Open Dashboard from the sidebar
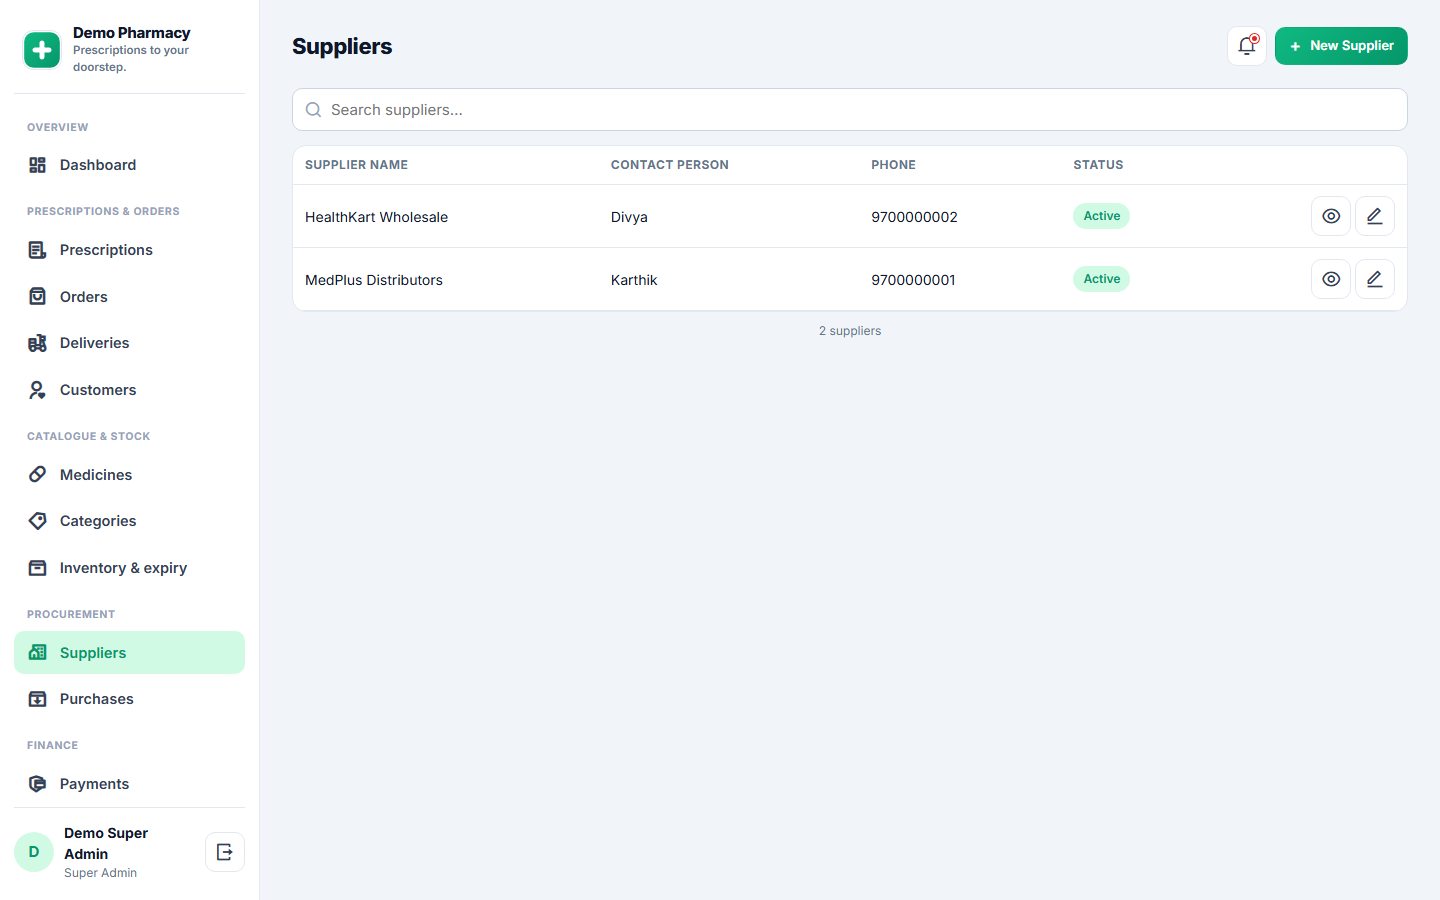This screenshot has width=1440, height=900. tap(129, 165)
